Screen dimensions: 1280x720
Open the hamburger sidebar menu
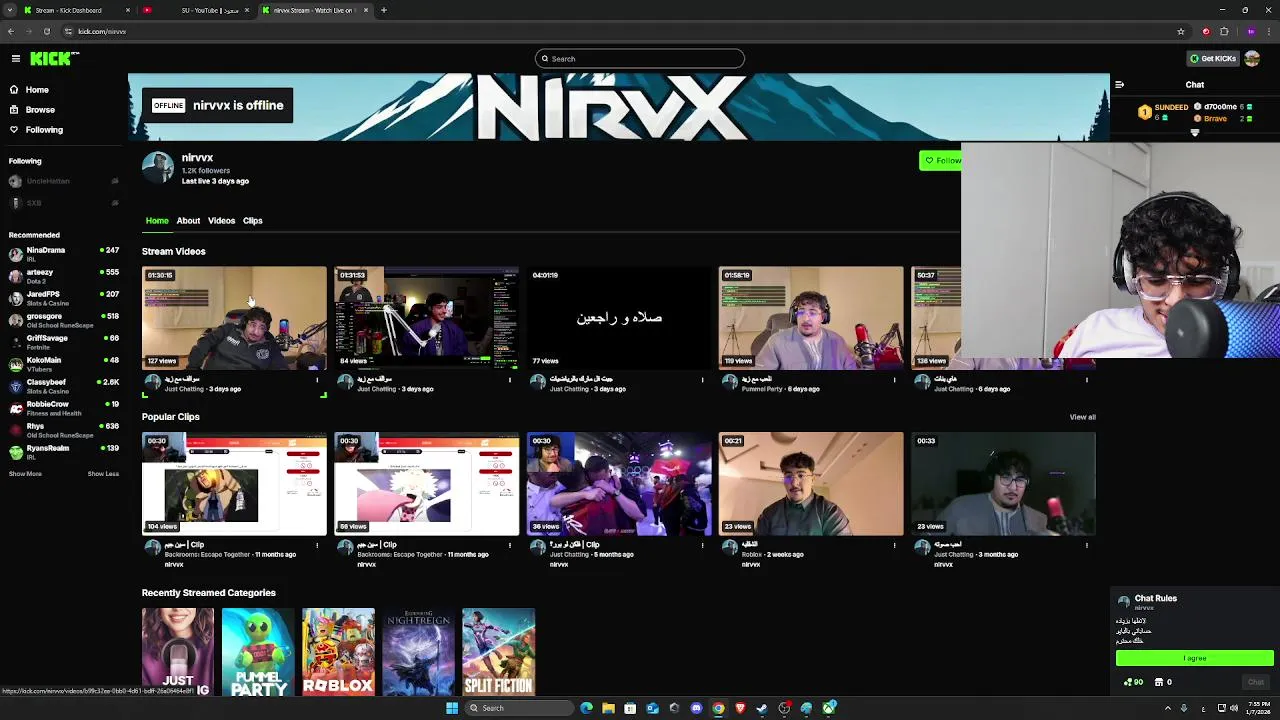[15, 59]
